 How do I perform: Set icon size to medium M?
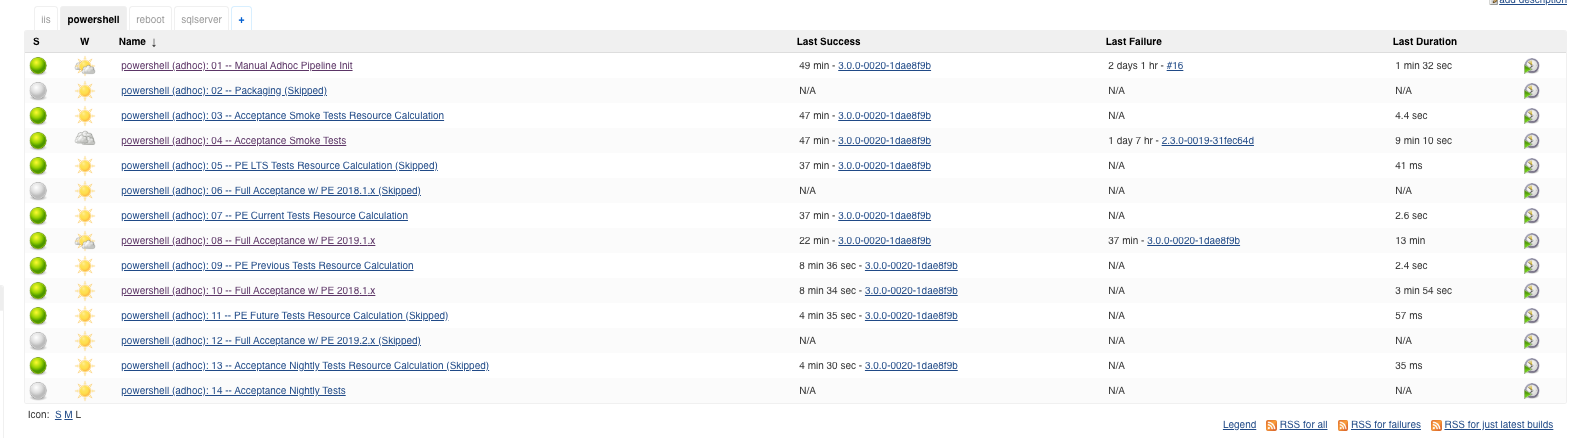(x=68, y=415)
